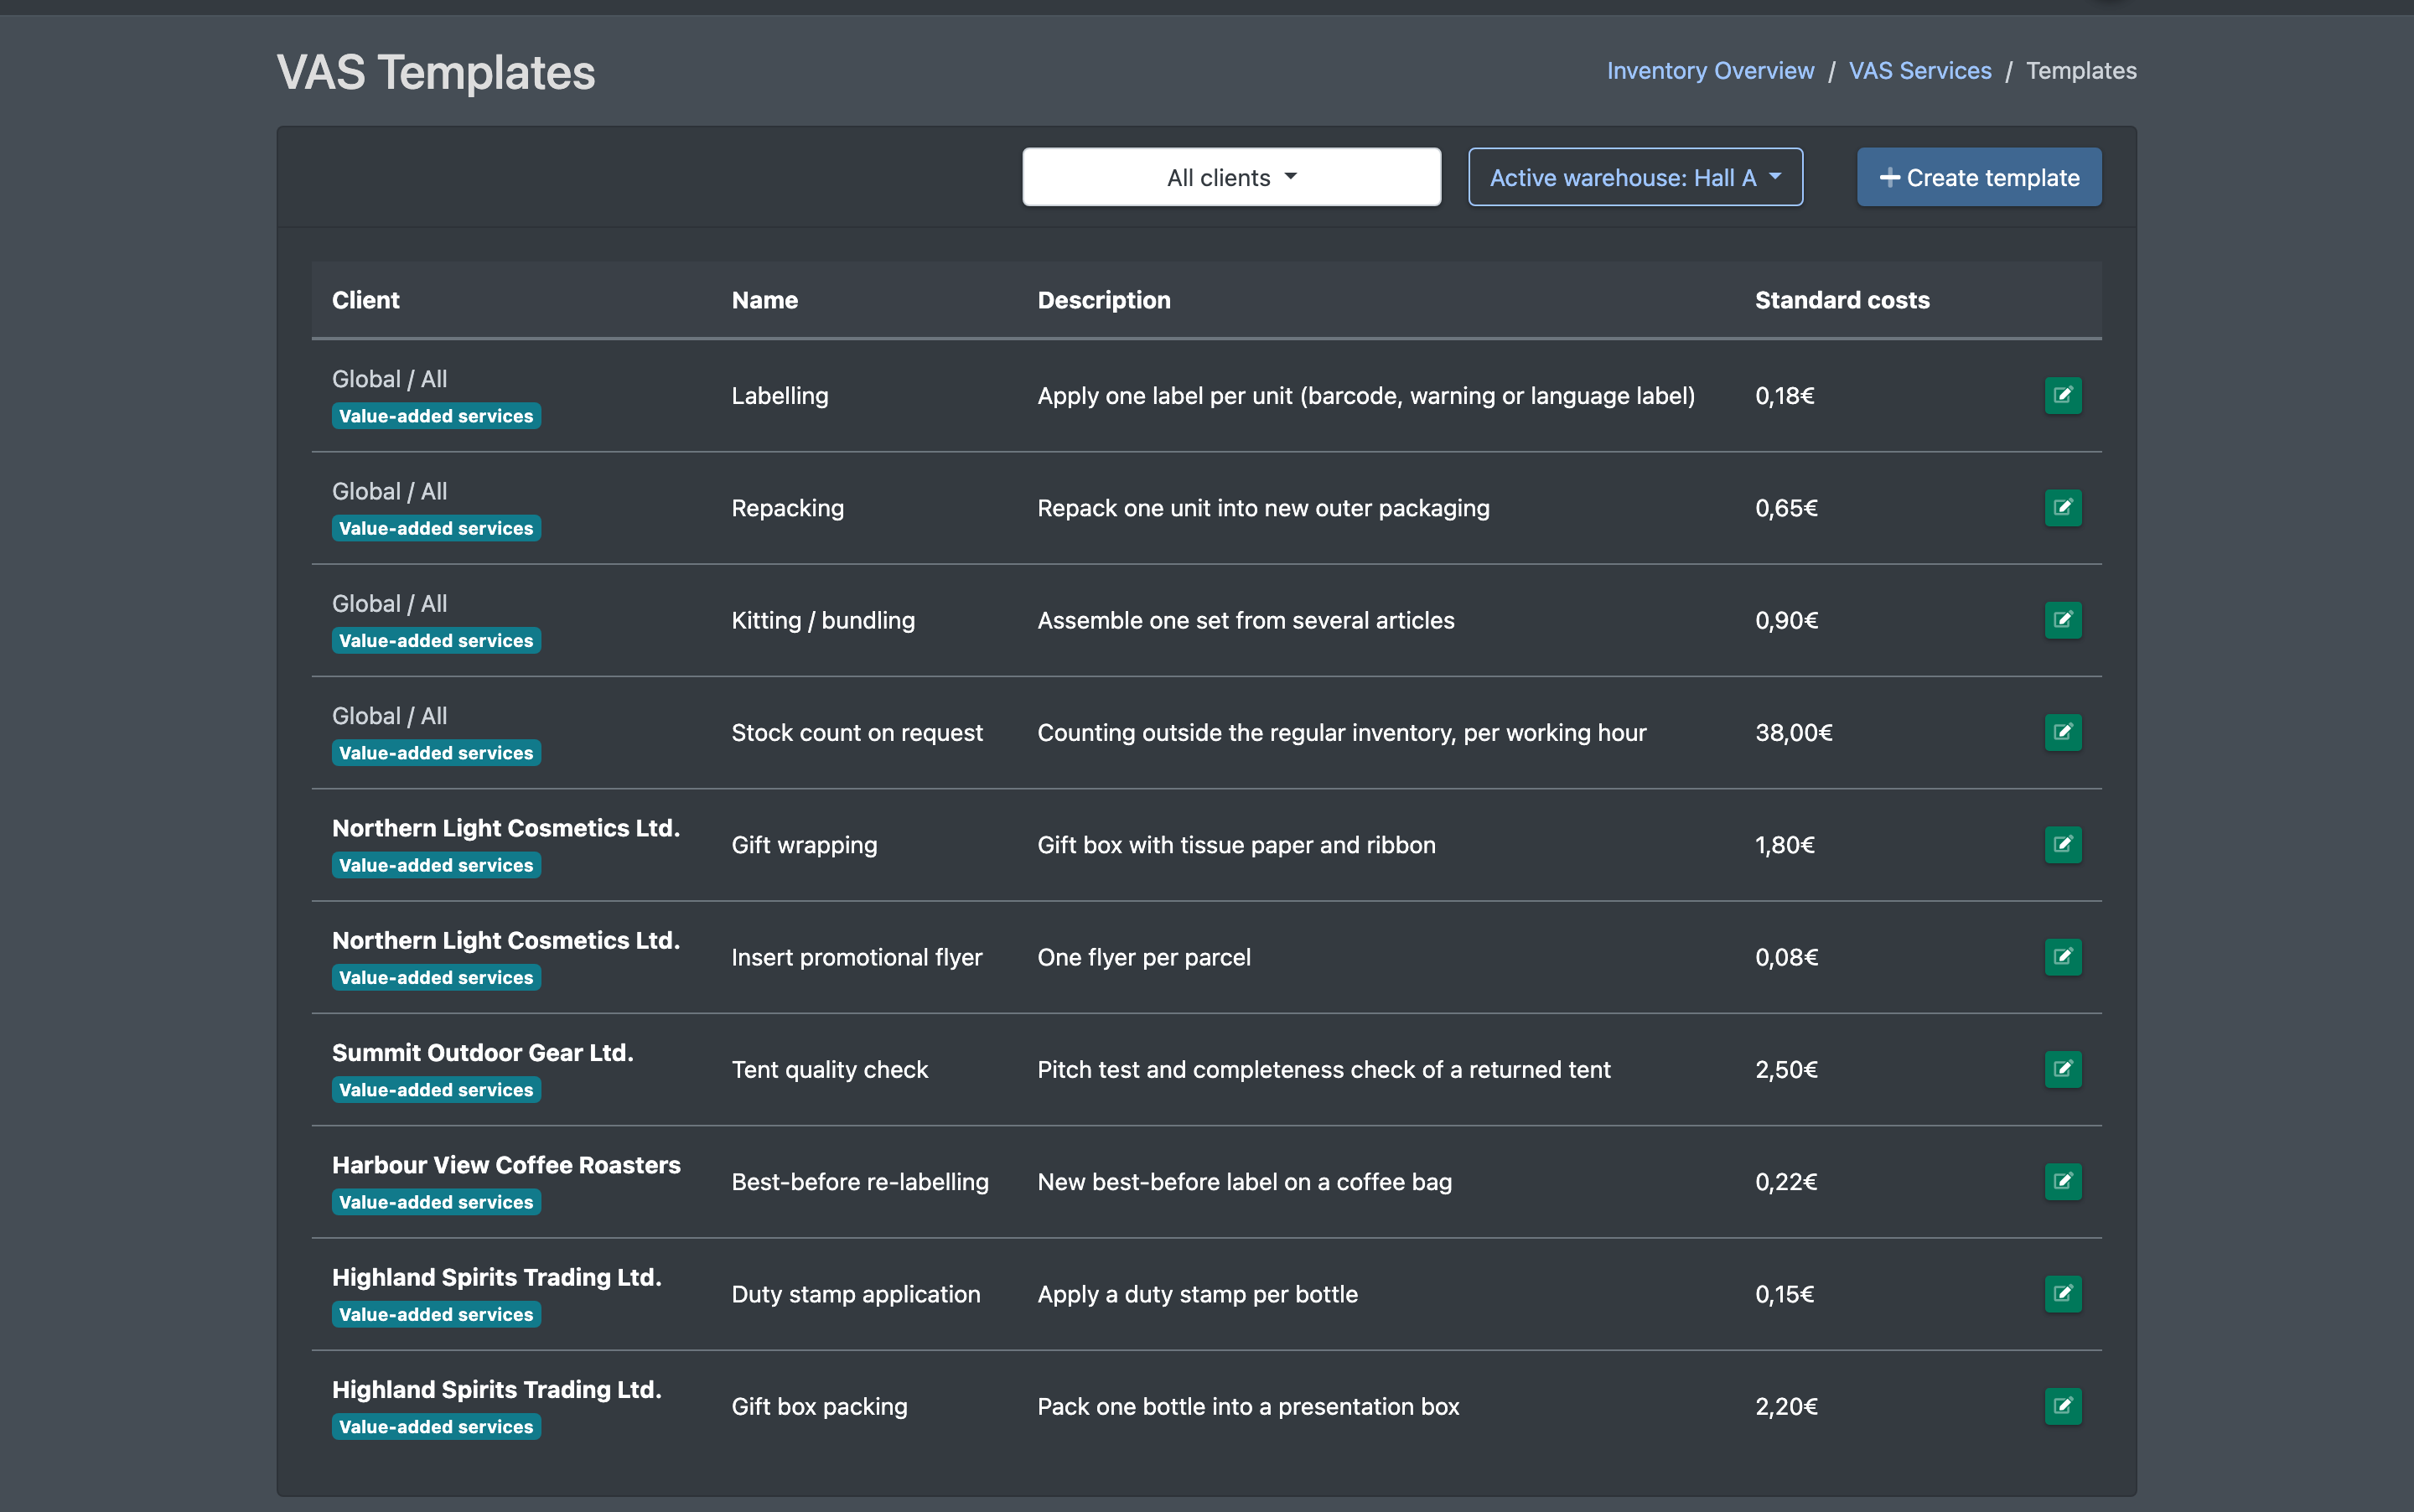
Task: Edit the Stock count on request template
Action: (2062, 733)
